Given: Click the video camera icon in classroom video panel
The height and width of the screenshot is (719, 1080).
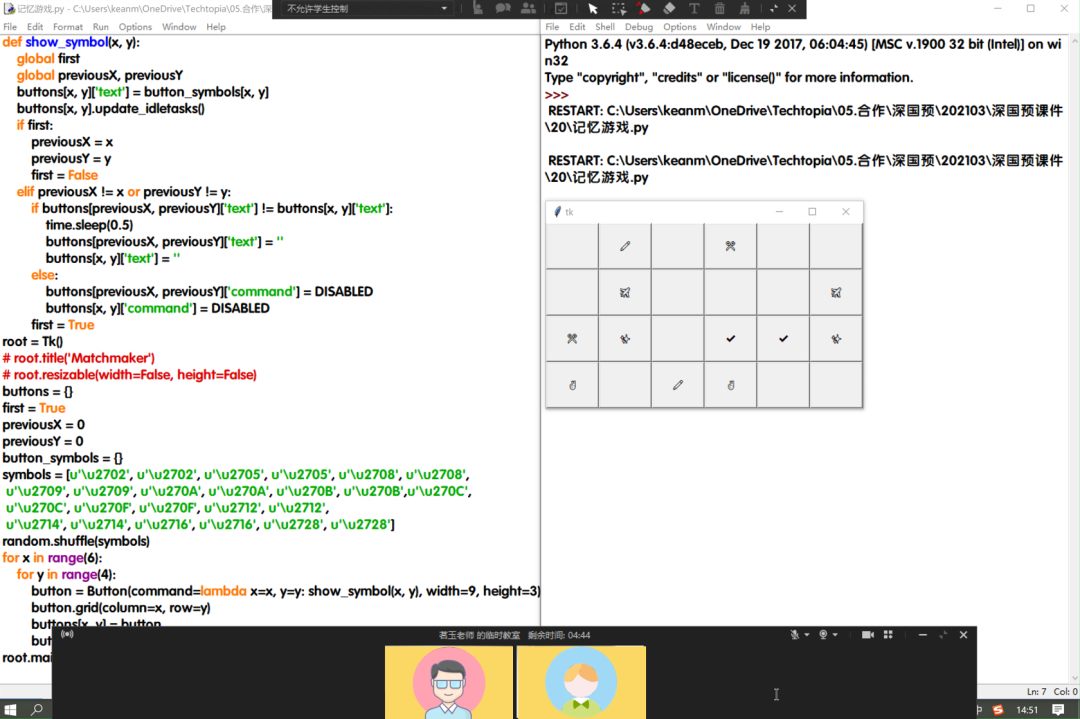Looking at the screenshot, I should point(868,634).
